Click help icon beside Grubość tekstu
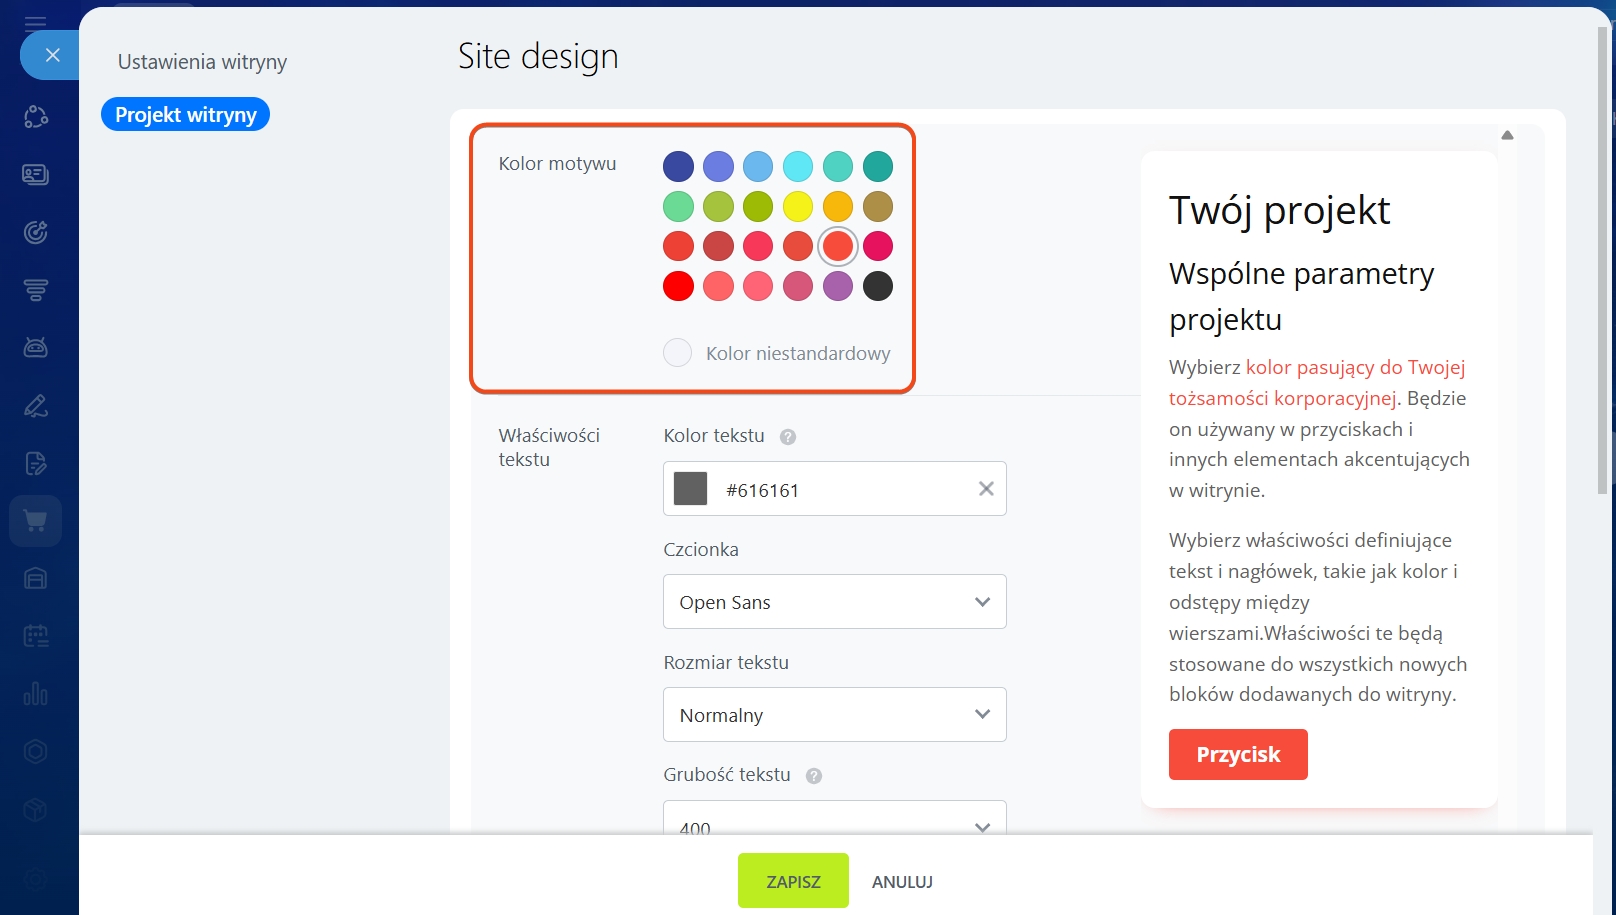Image resolution: width=1616 pixels, height=915 pixels. click(x=814, y=776)
